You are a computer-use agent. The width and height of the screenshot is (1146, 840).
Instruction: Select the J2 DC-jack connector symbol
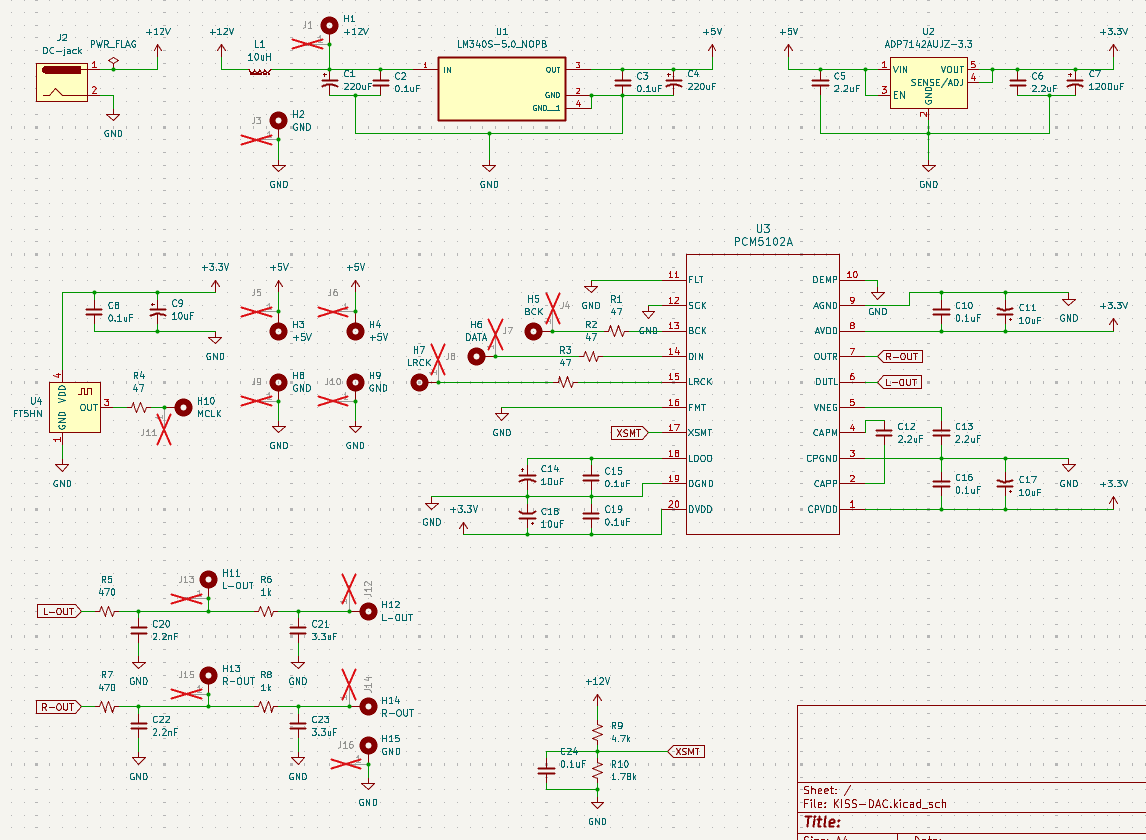click(x=62, y=82)
